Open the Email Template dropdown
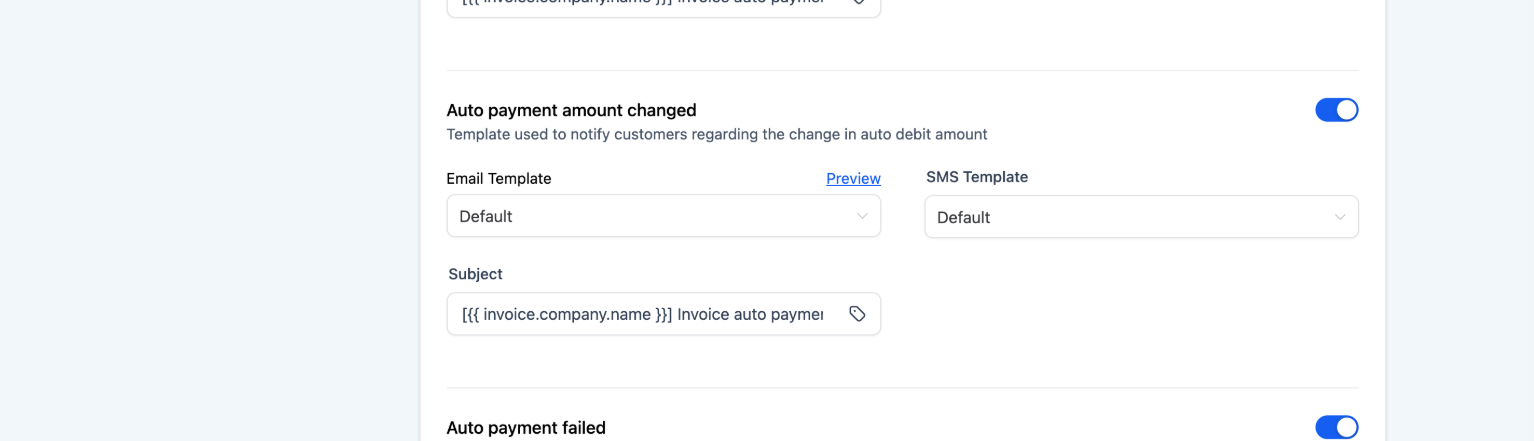 coord(663,216)
